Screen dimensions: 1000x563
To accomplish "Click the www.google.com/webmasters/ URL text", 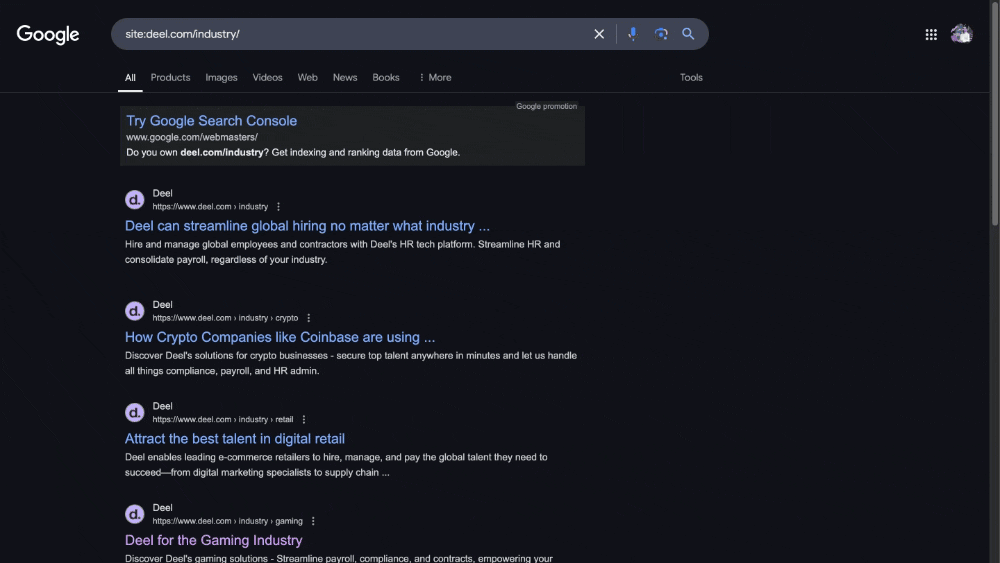I will (x=192, y=137).
